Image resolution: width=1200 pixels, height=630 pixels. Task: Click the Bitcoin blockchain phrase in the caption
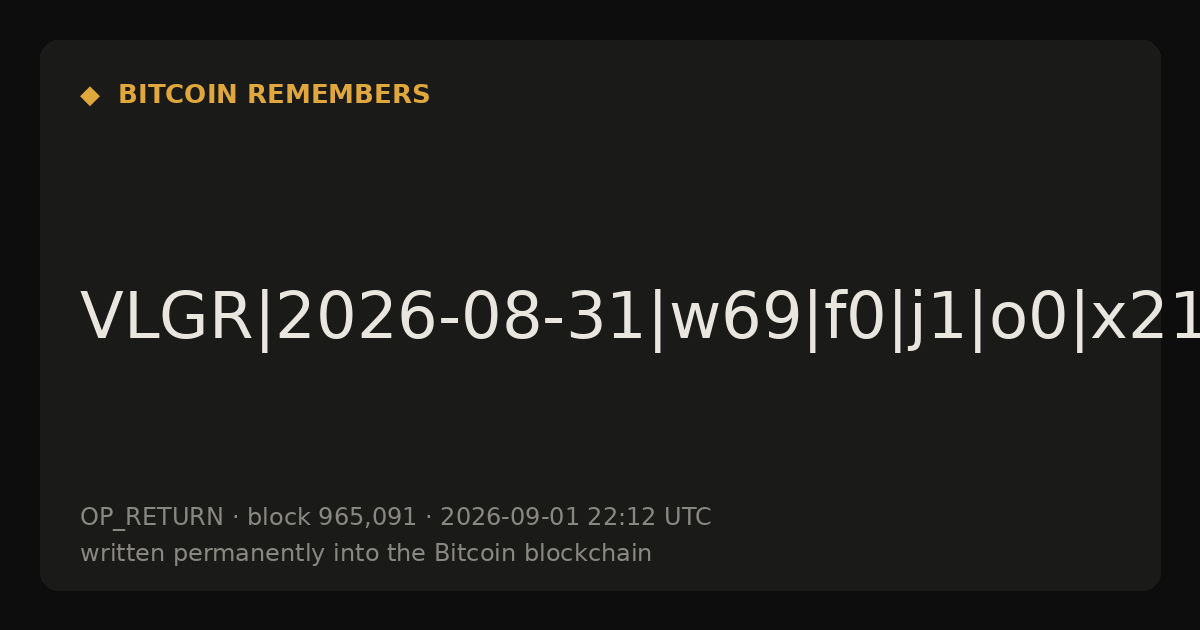(543, 553)
